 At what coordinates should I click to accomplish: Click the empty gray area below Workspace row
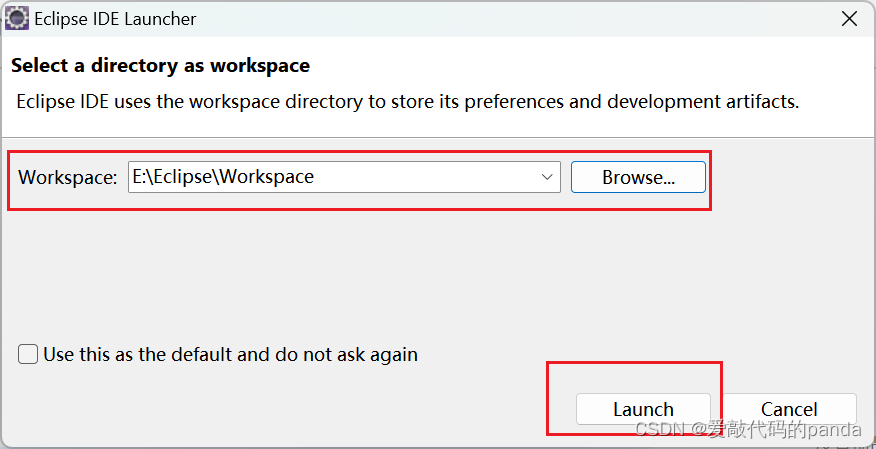[x=436, y=274]
